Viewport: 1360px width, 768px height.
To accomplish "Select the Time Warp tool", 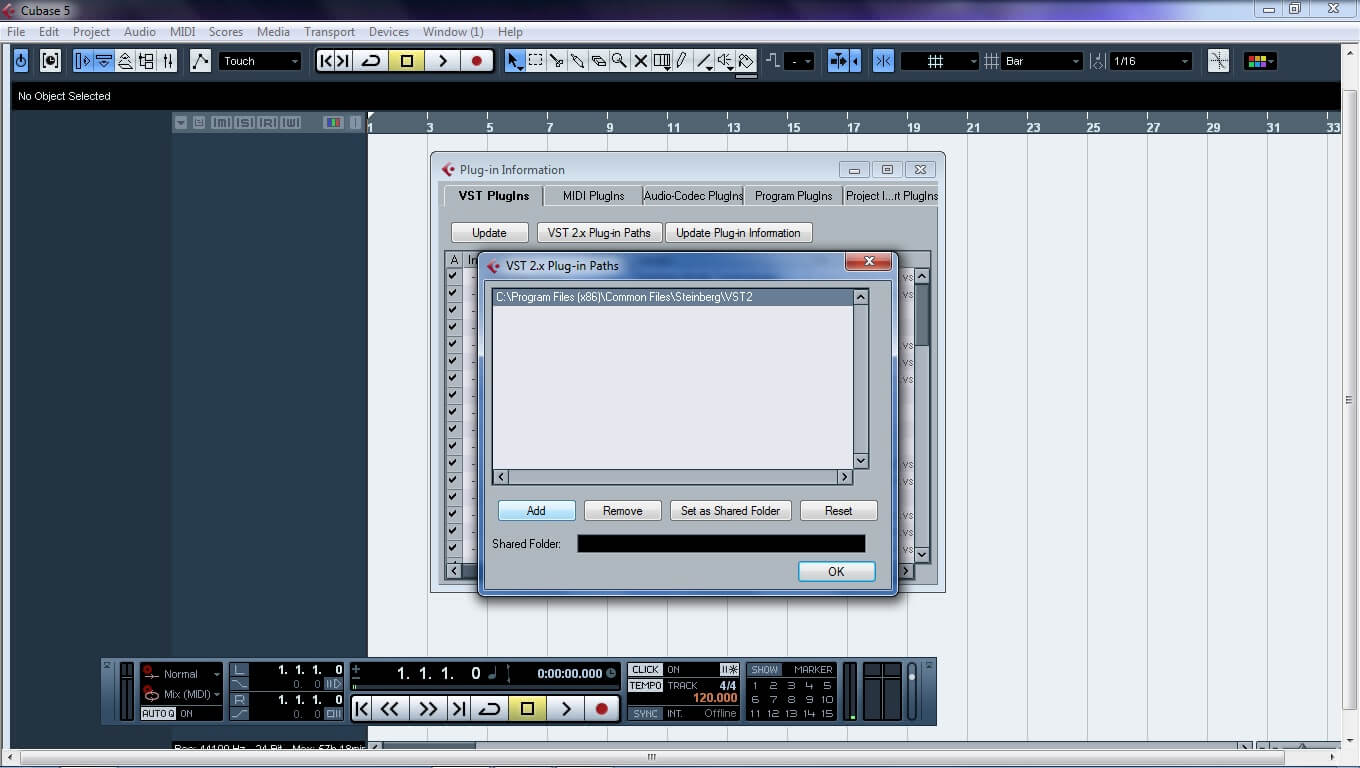I will [662, 61].
